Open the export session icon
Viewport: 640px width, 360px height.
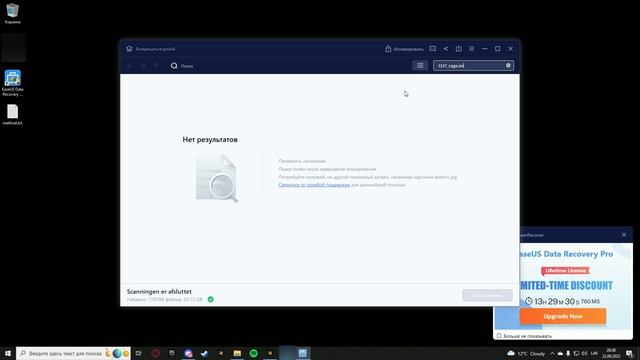[459, 49]
